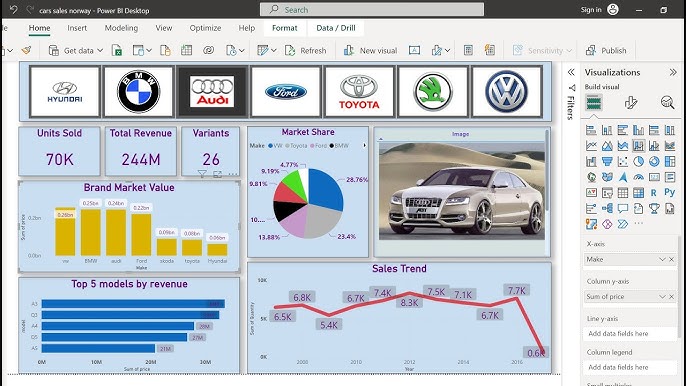Viewport: 686px width, 386px height.
Task: Open the Format ribbon tab
Action: [x=284, y=28]
